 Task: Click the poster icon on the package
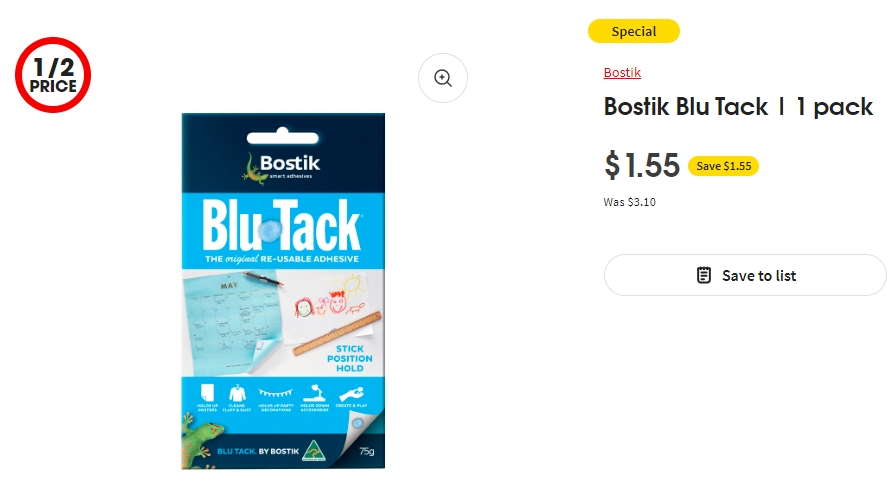pos(207,392)
